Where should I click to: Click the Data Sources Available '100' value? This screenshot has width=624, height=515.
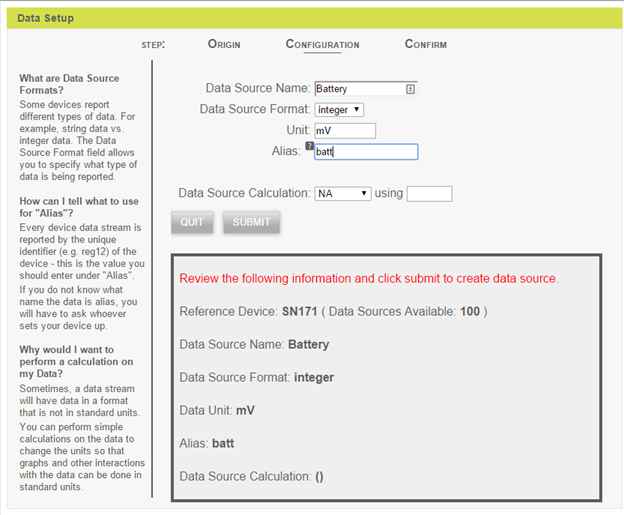point(470,311)
